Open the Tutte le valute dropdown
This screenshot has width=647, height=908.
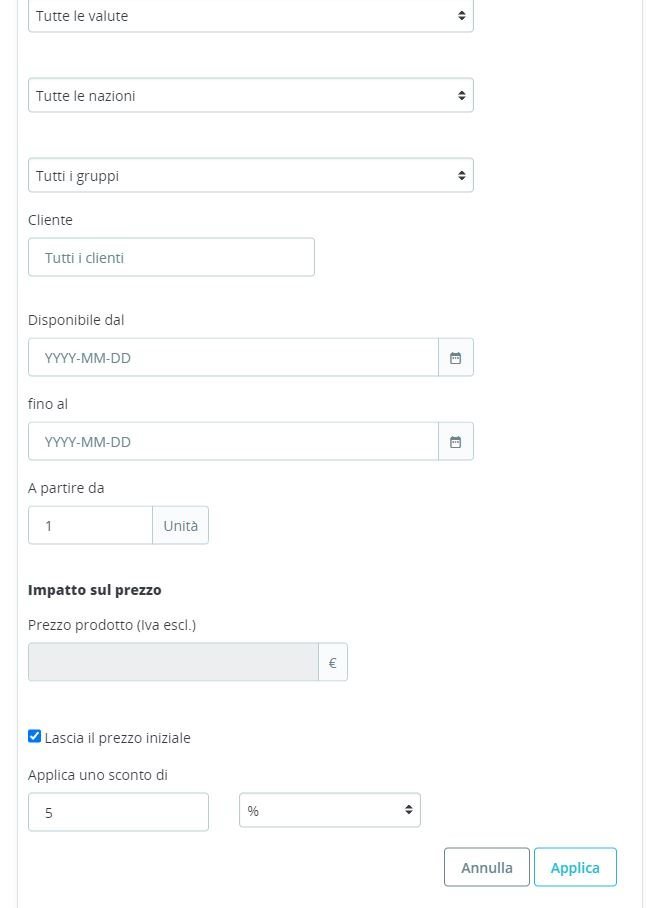tap(251, 16)
